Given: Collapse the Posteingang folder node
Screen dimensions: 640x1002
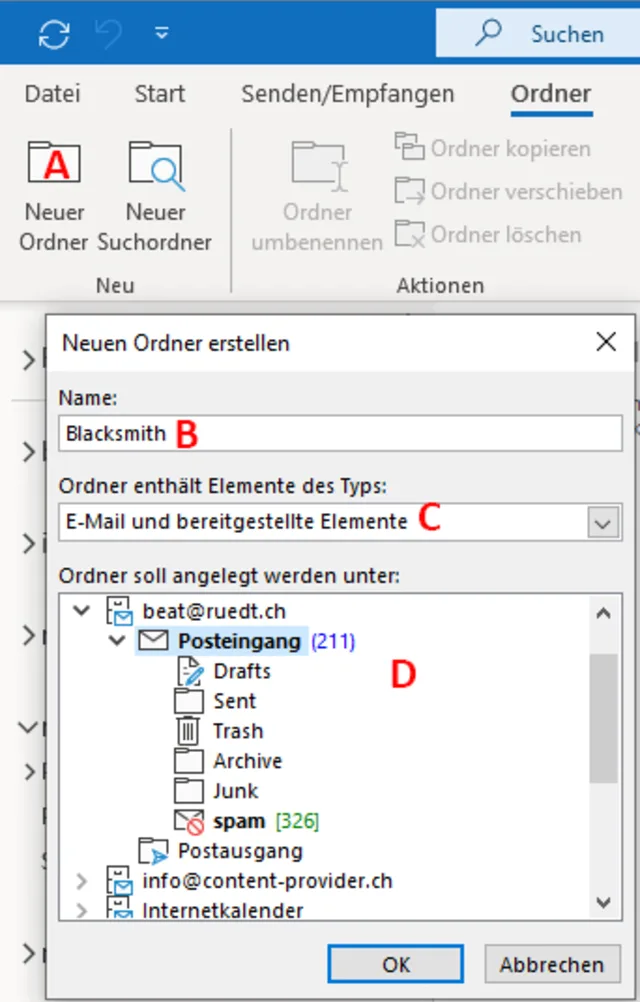Looking at the screenshot, I should pos(119,641).
